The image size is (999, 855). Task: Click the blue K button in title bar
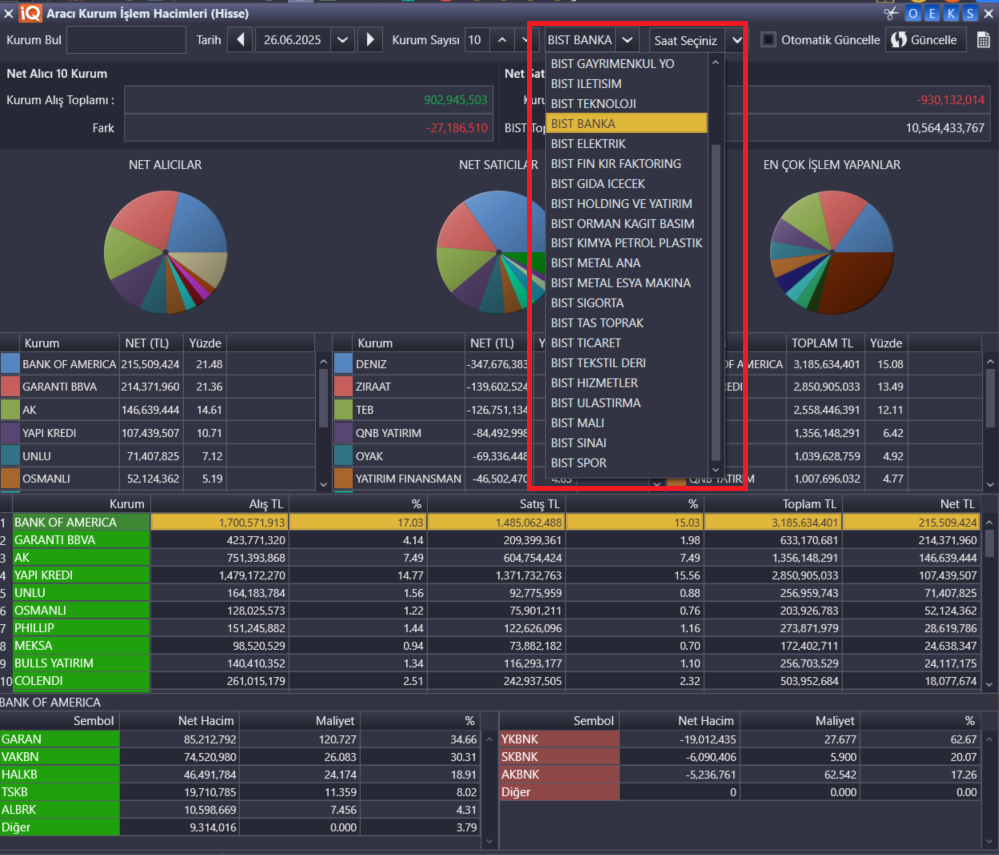coord(951,13)
